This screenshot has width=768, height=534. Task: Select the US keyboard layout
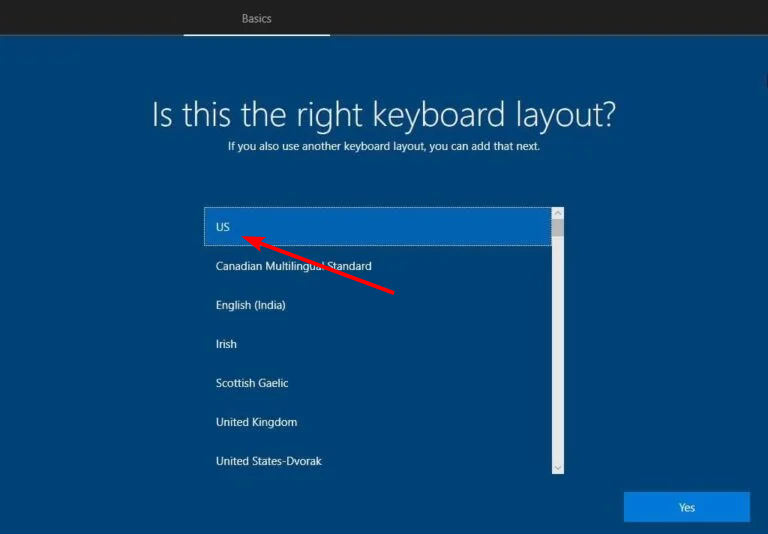click(378, 226)
